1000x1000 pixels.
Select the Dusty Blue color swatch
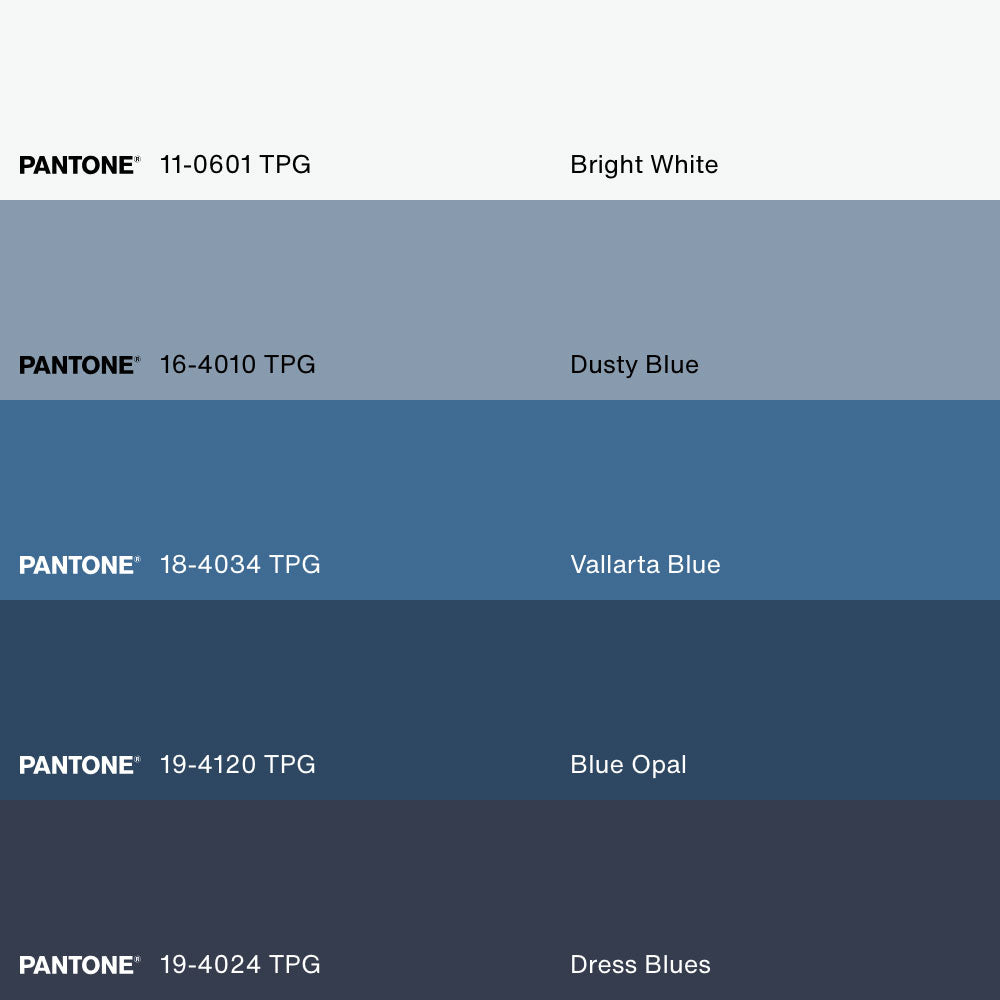(x=500, y=280)
